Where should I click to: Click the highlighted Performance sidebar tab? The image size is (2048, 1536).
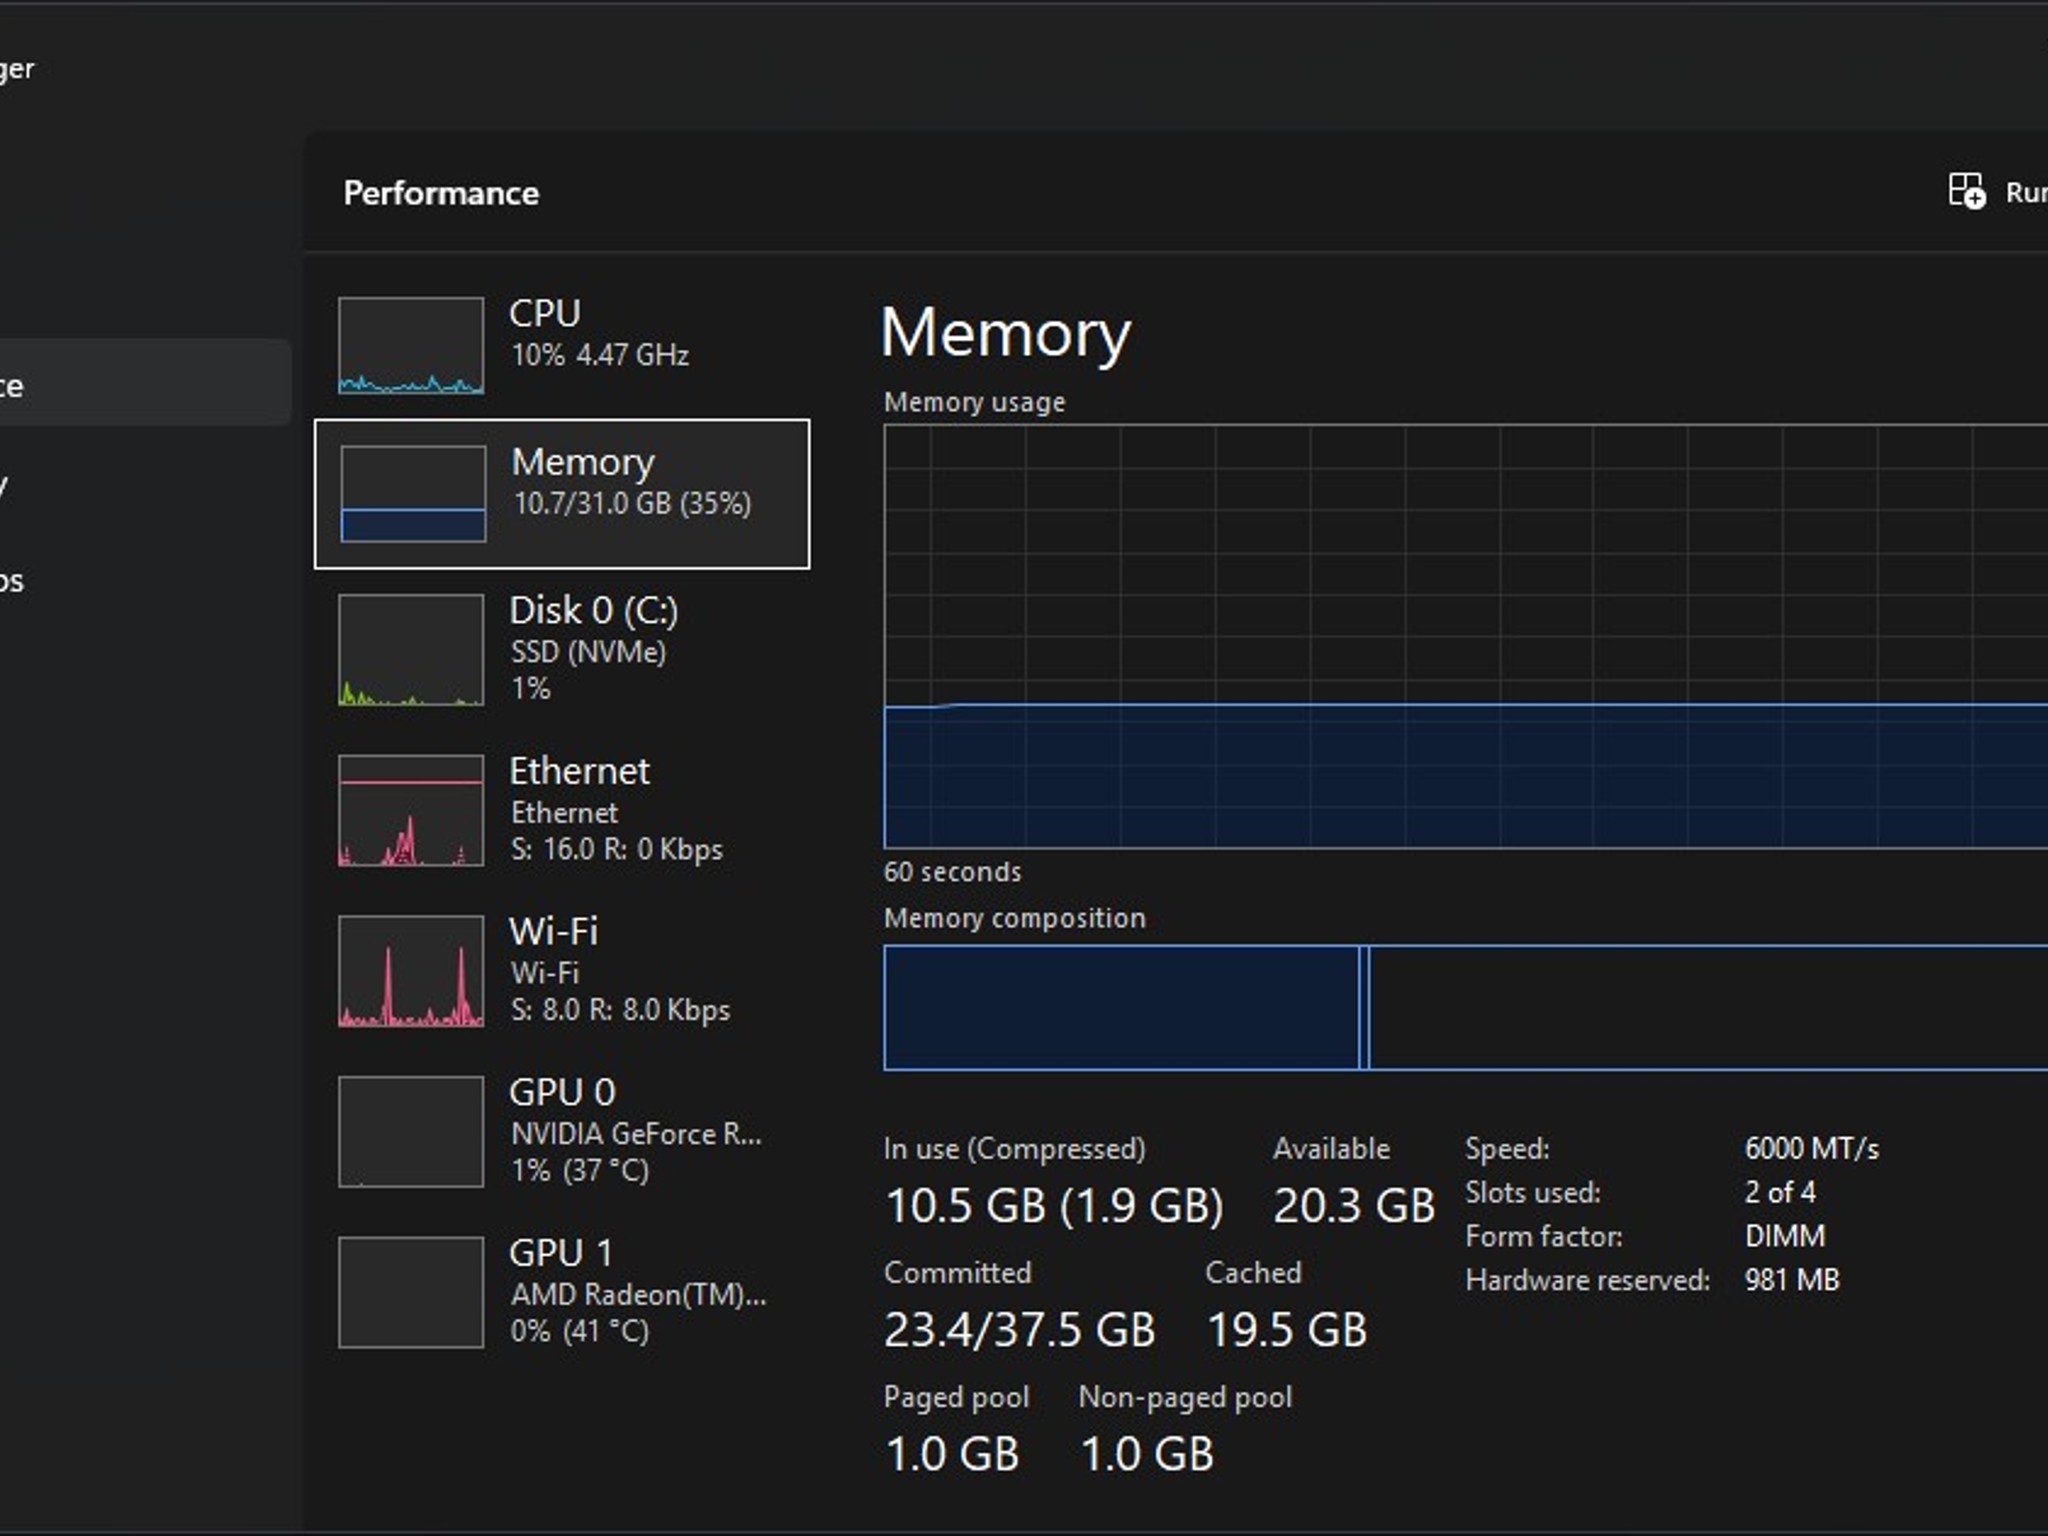pos(140,384)
